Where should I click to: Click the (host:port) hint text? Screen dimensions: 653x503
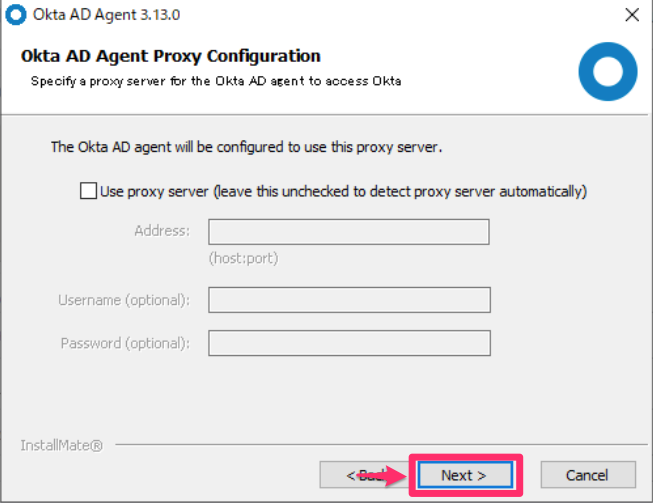243,258
